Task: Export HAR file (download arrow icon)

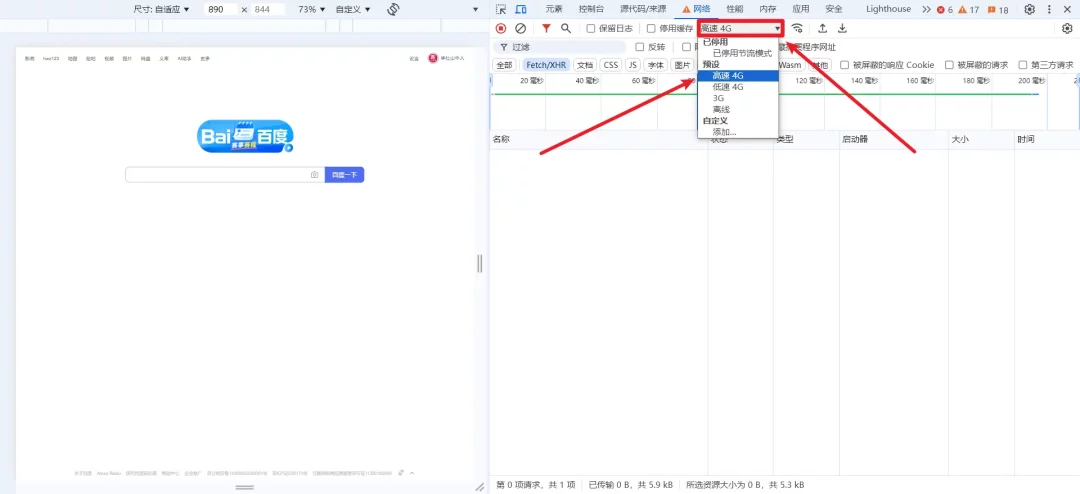Action: 842,28
